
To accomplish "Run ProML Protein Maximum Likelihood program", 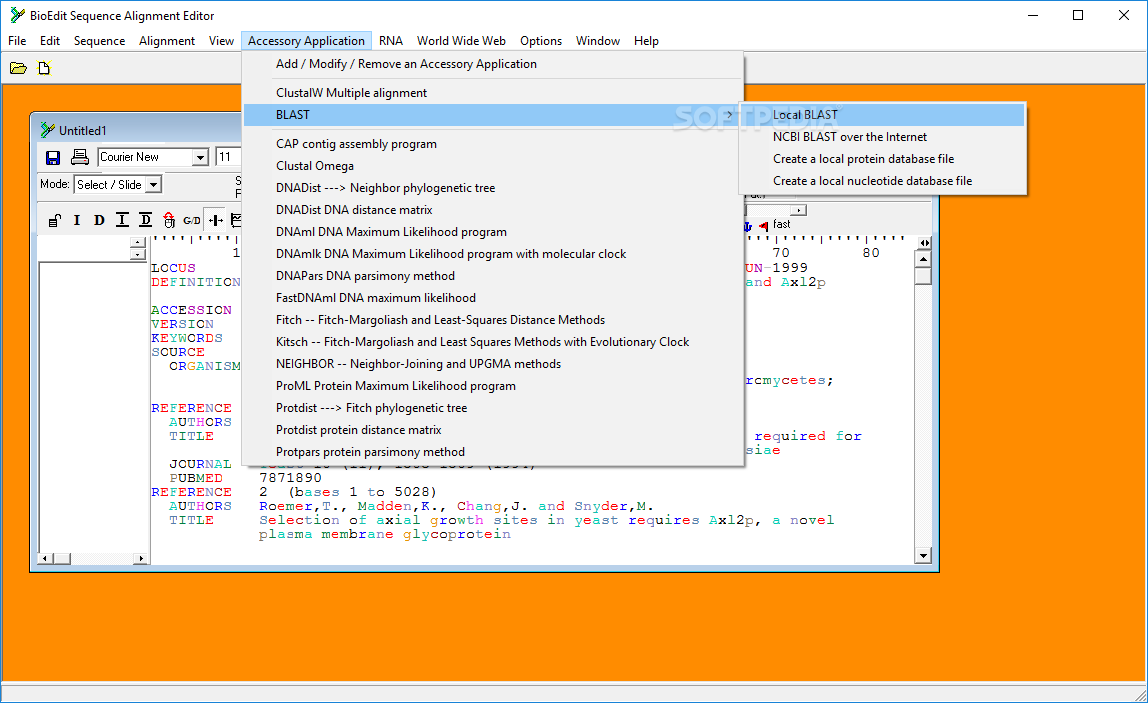I will point(493,386).
